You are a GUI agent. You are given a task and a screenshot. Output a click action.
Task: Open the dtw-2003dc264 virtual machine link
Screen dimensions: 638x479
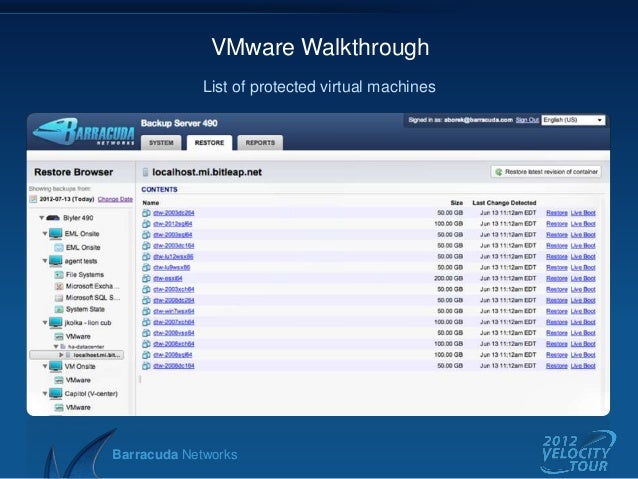[x=174, y=213]
